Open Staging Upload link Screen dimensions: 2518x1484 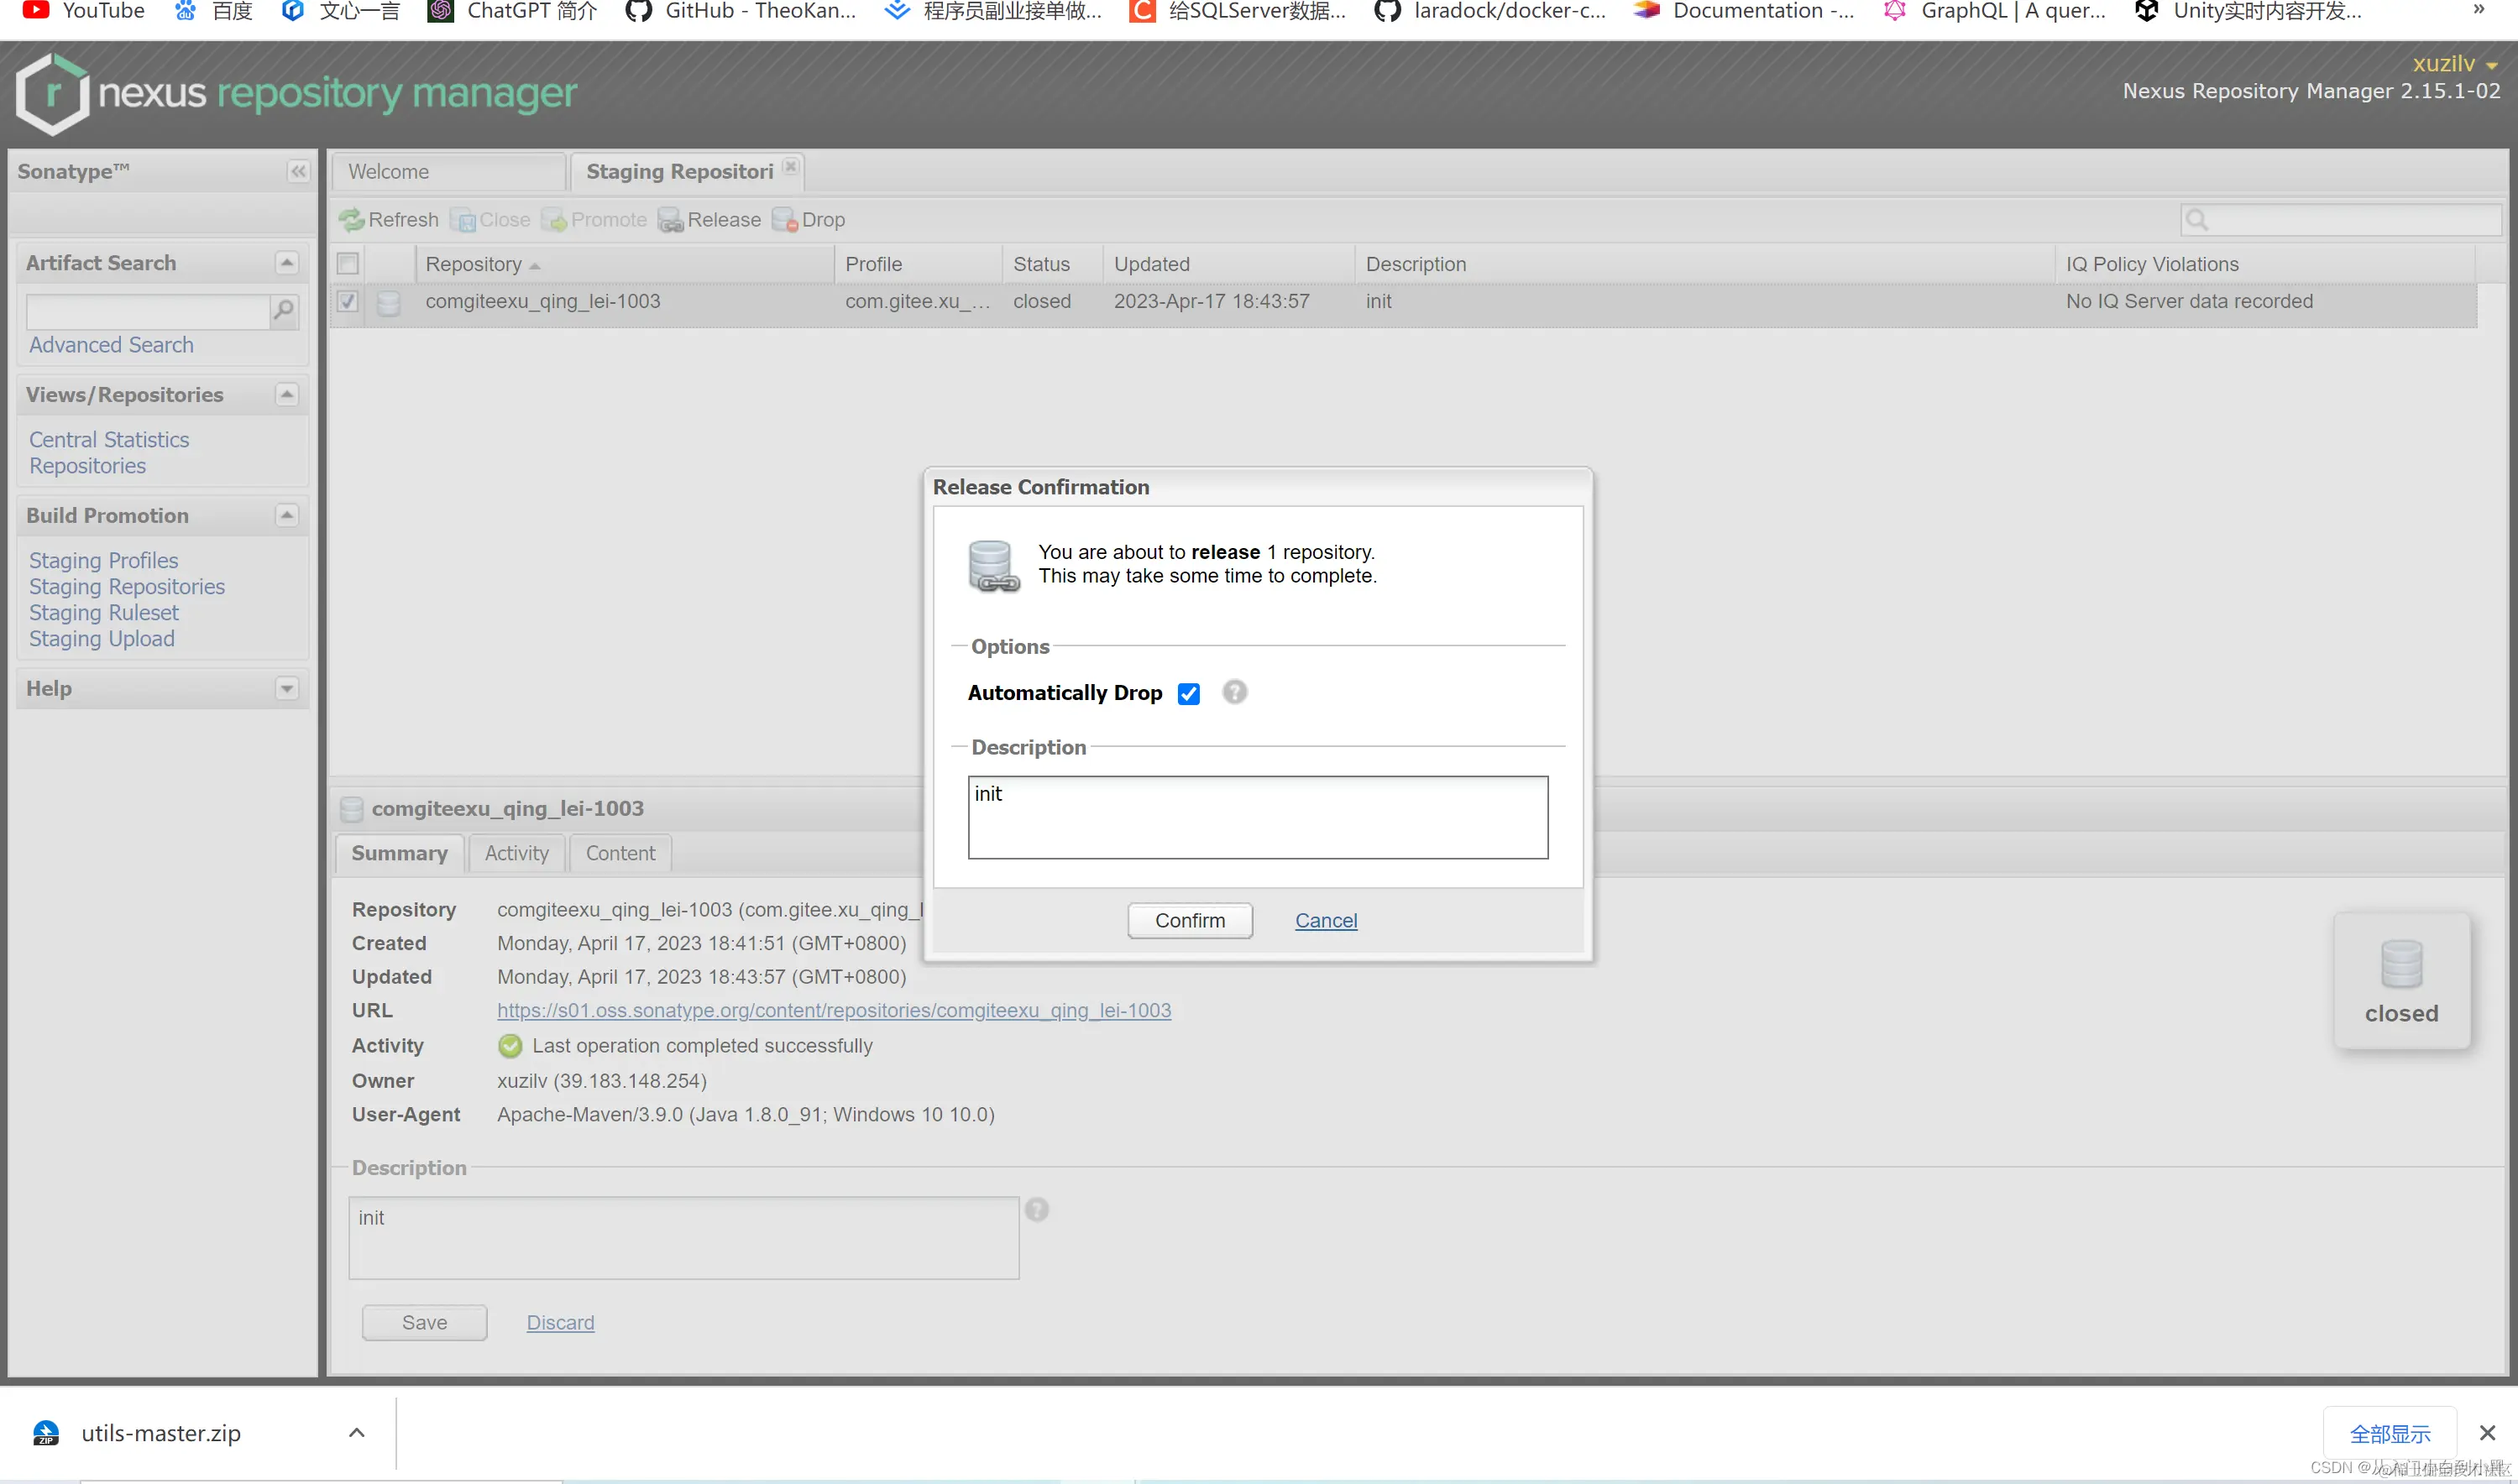tap(101, 639)
